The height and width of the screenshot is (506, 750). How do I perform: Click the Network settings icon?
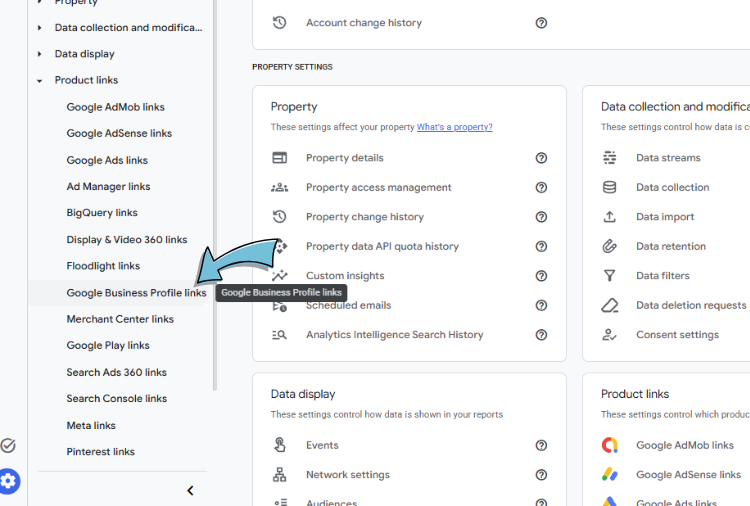279,474
